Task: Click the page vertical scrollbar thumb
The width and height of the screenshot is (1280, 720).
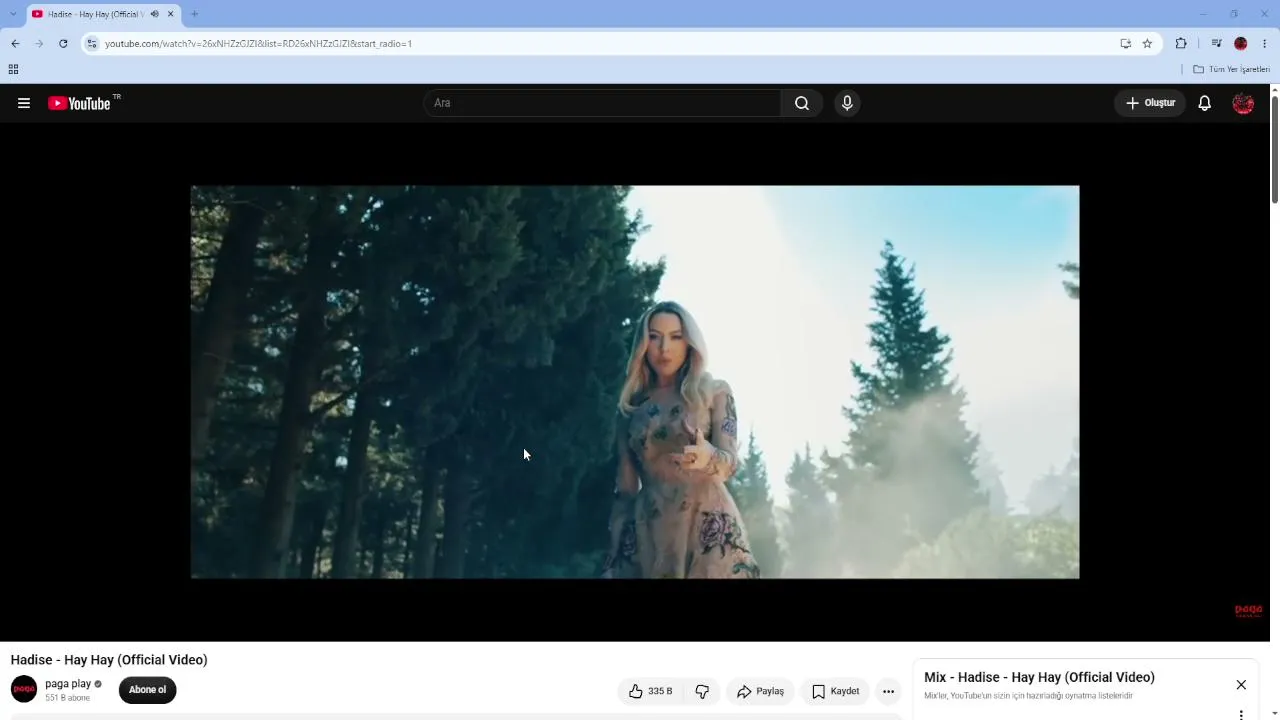Action: (1275, 148)
